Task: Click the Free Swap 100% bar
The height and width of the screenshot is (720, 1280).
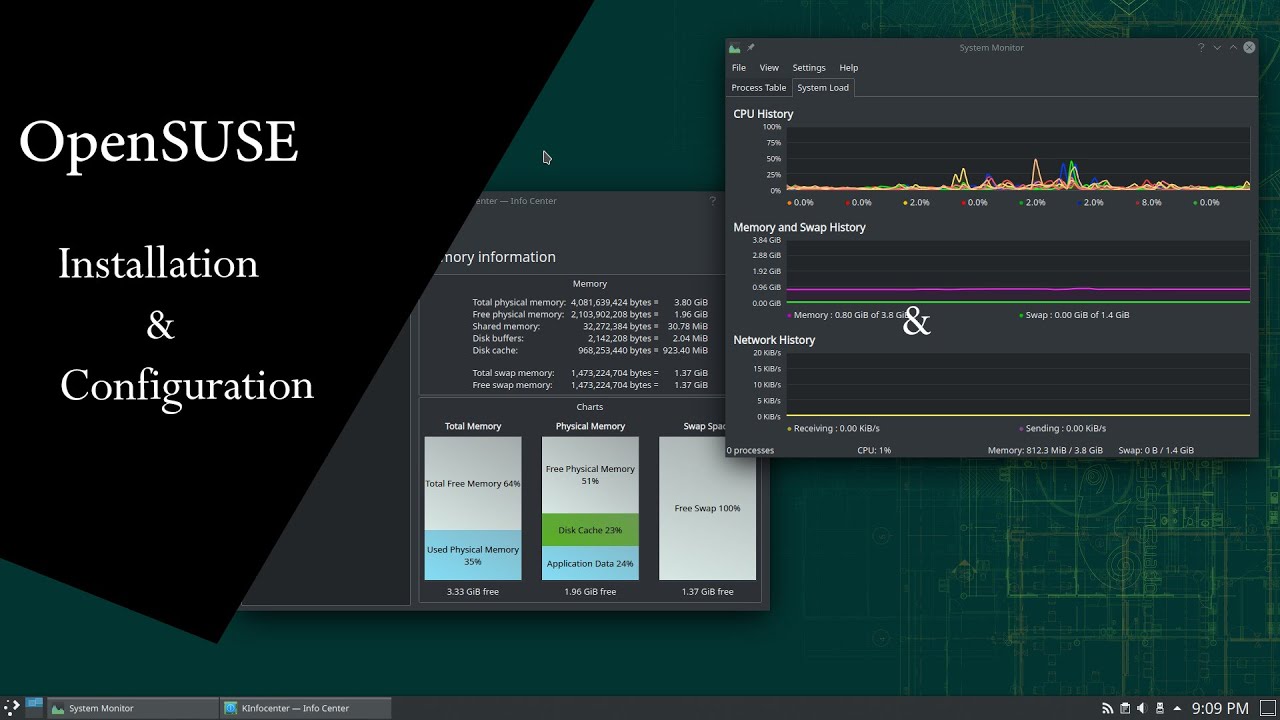Action: [x=707, y=508]
